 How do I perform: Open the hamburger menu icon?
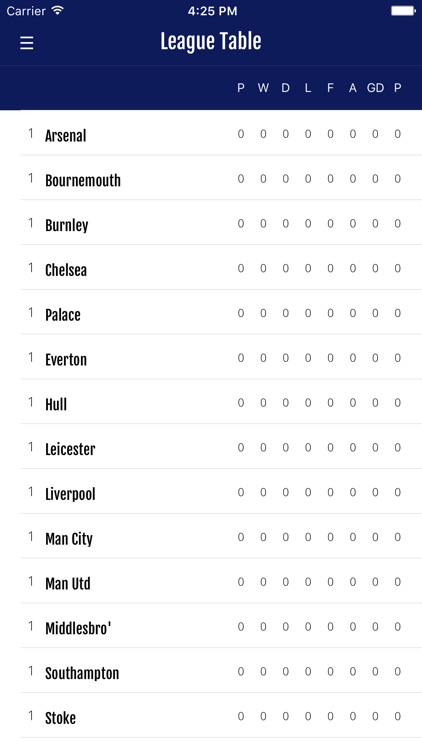click(x=27, y=43)
